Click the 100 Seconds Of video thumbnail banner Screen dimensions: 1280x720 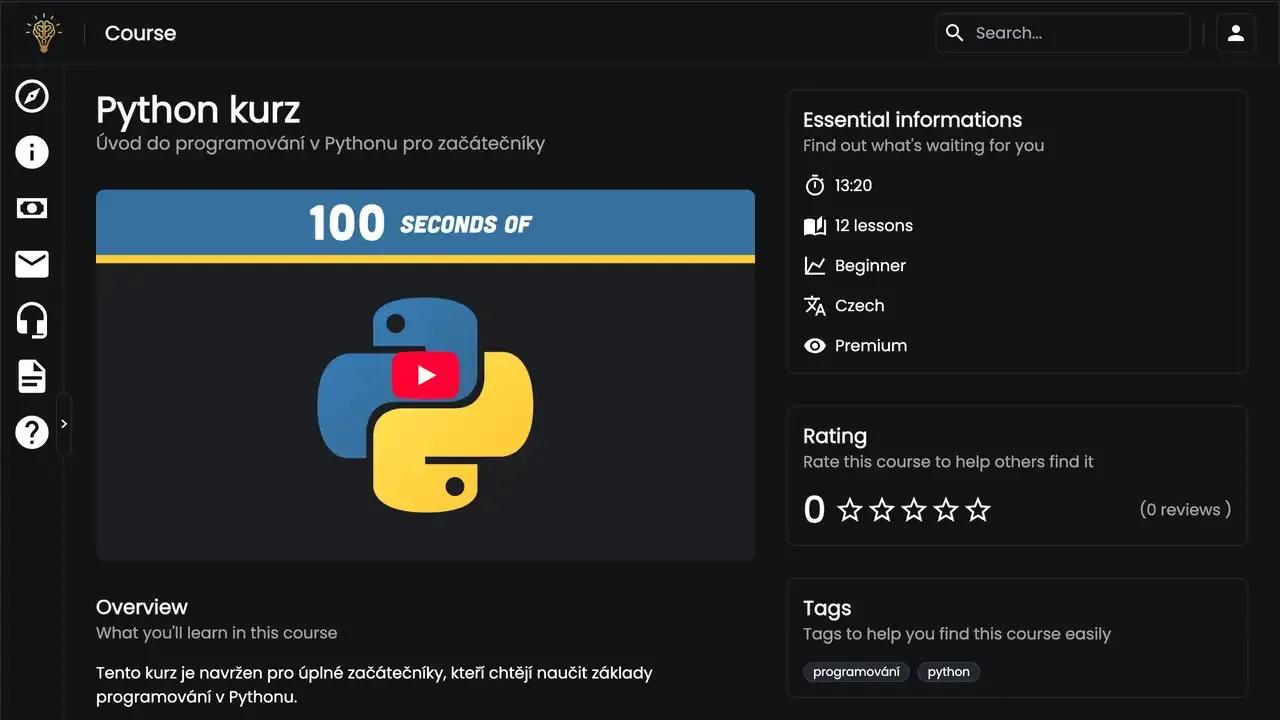click(x=425, y=224)
